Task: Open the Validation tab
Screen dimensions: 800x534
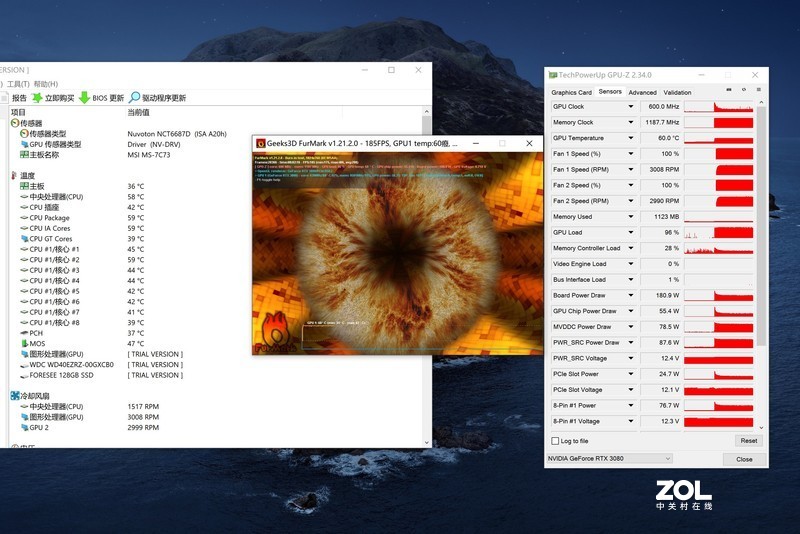Action: click(677, 92)
